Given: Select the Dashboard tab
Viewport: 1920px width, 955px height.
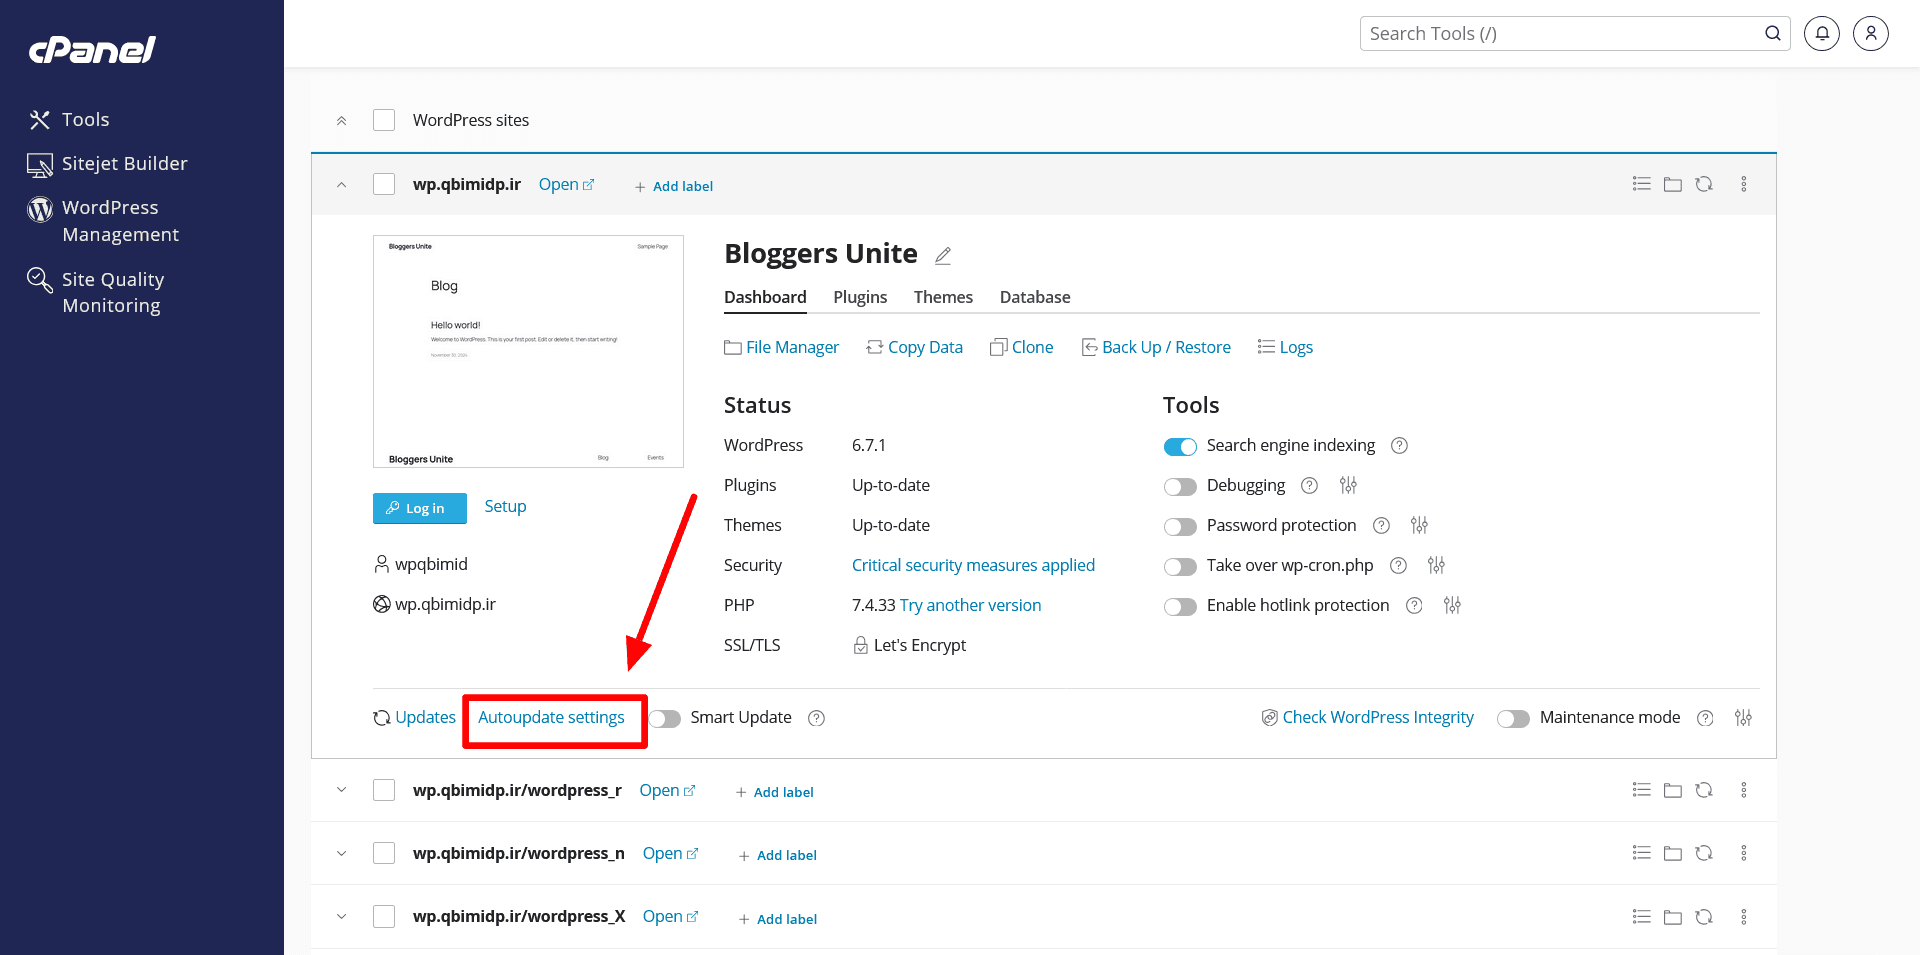Looking at the screenshot, I should [765, 297].
